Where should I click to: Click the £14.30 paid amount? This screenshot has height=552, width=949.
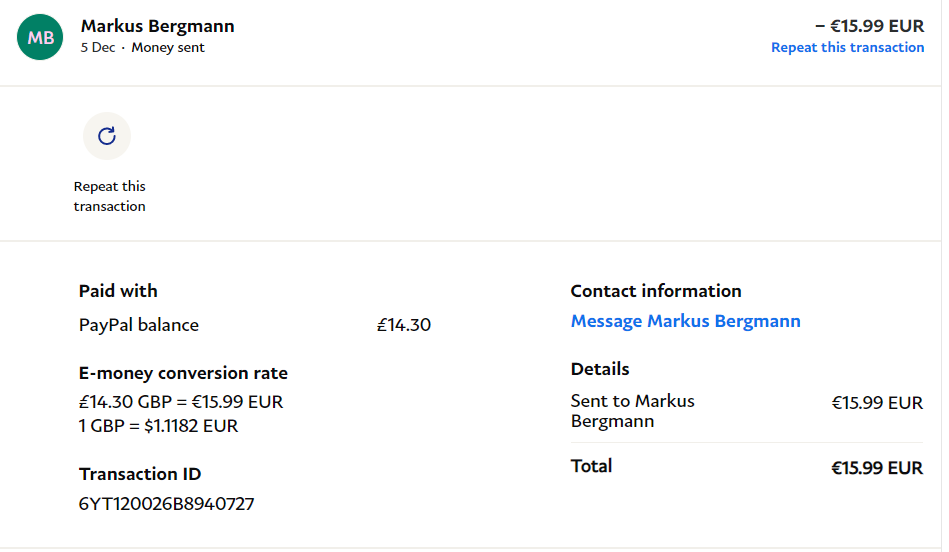403,325
